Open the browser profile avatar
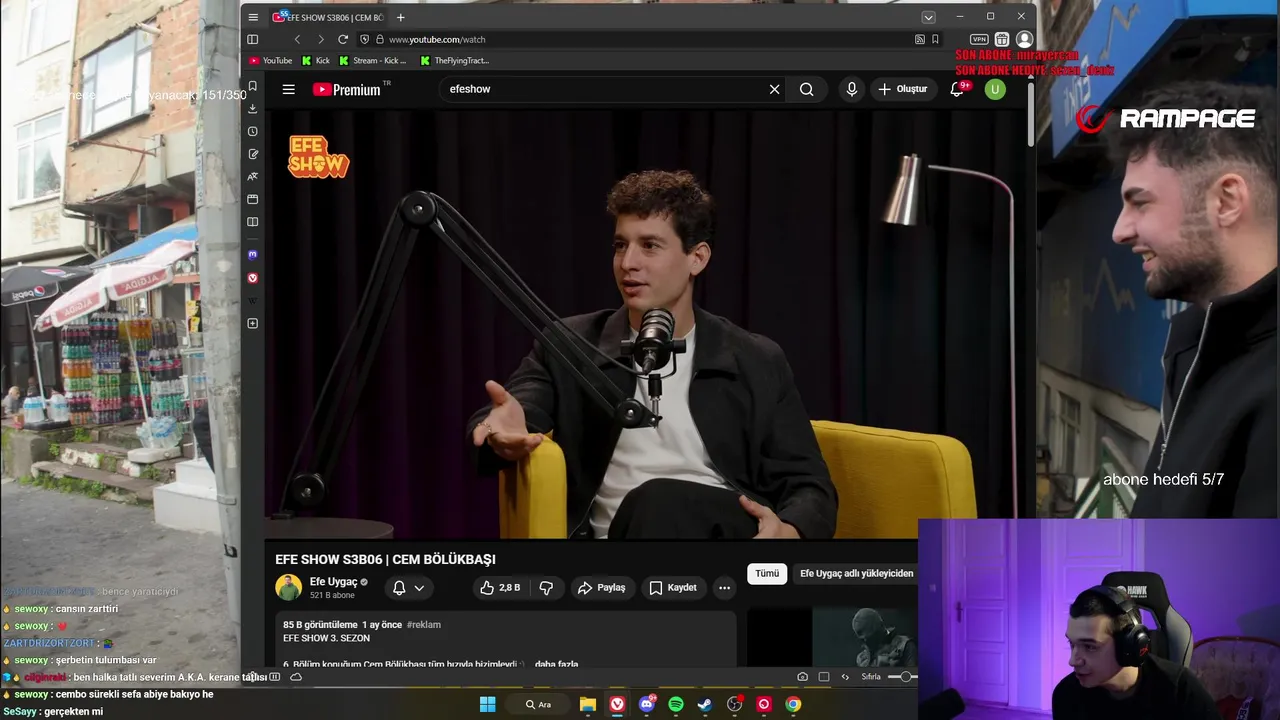This screenshot has width=1280, height=720. [1024, 39]
